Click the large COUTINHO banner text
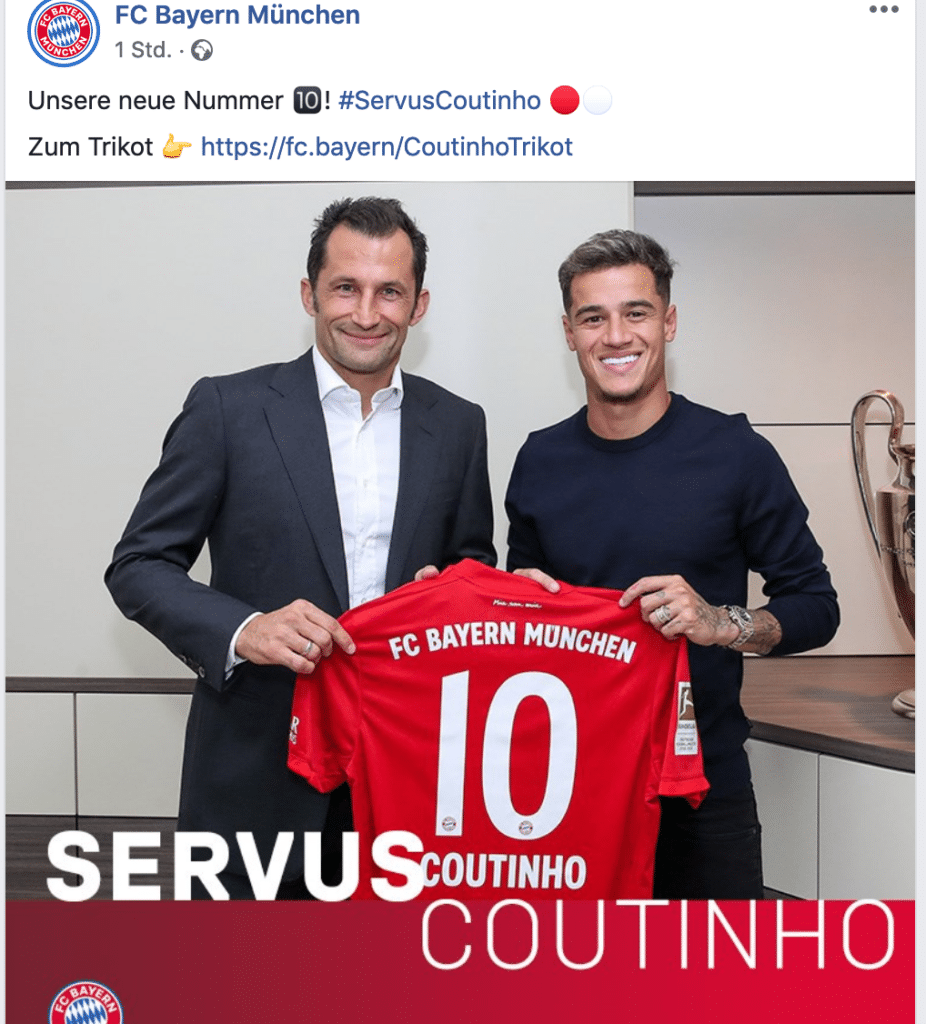The image size is (926, 1024). point(658,935)
